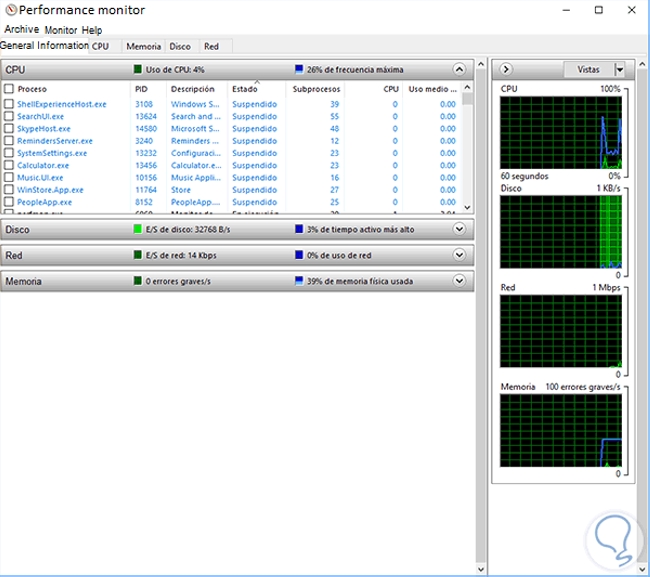Select all processes via the Proceso header checkbox
The image size is (650, 577).
point(9,89)
